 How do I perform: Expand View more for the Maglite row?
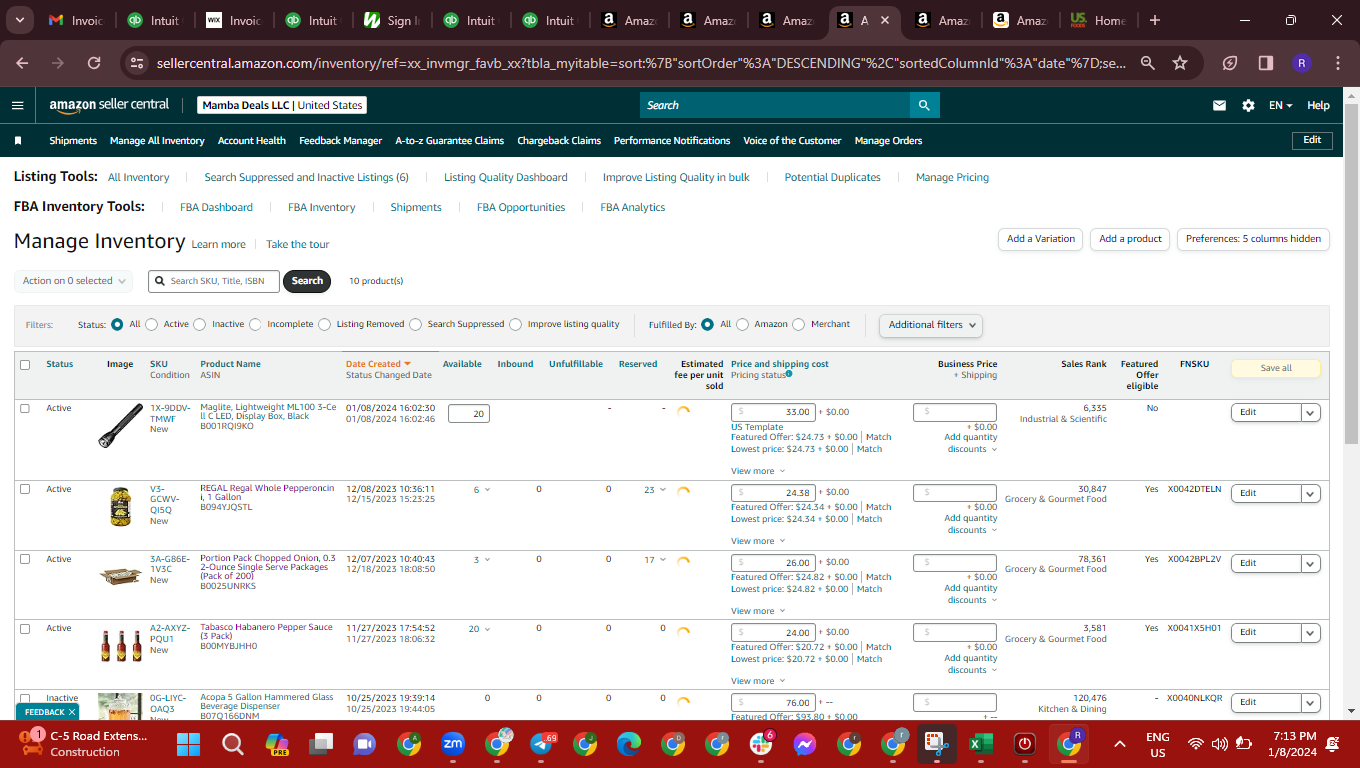pos(757,471)
